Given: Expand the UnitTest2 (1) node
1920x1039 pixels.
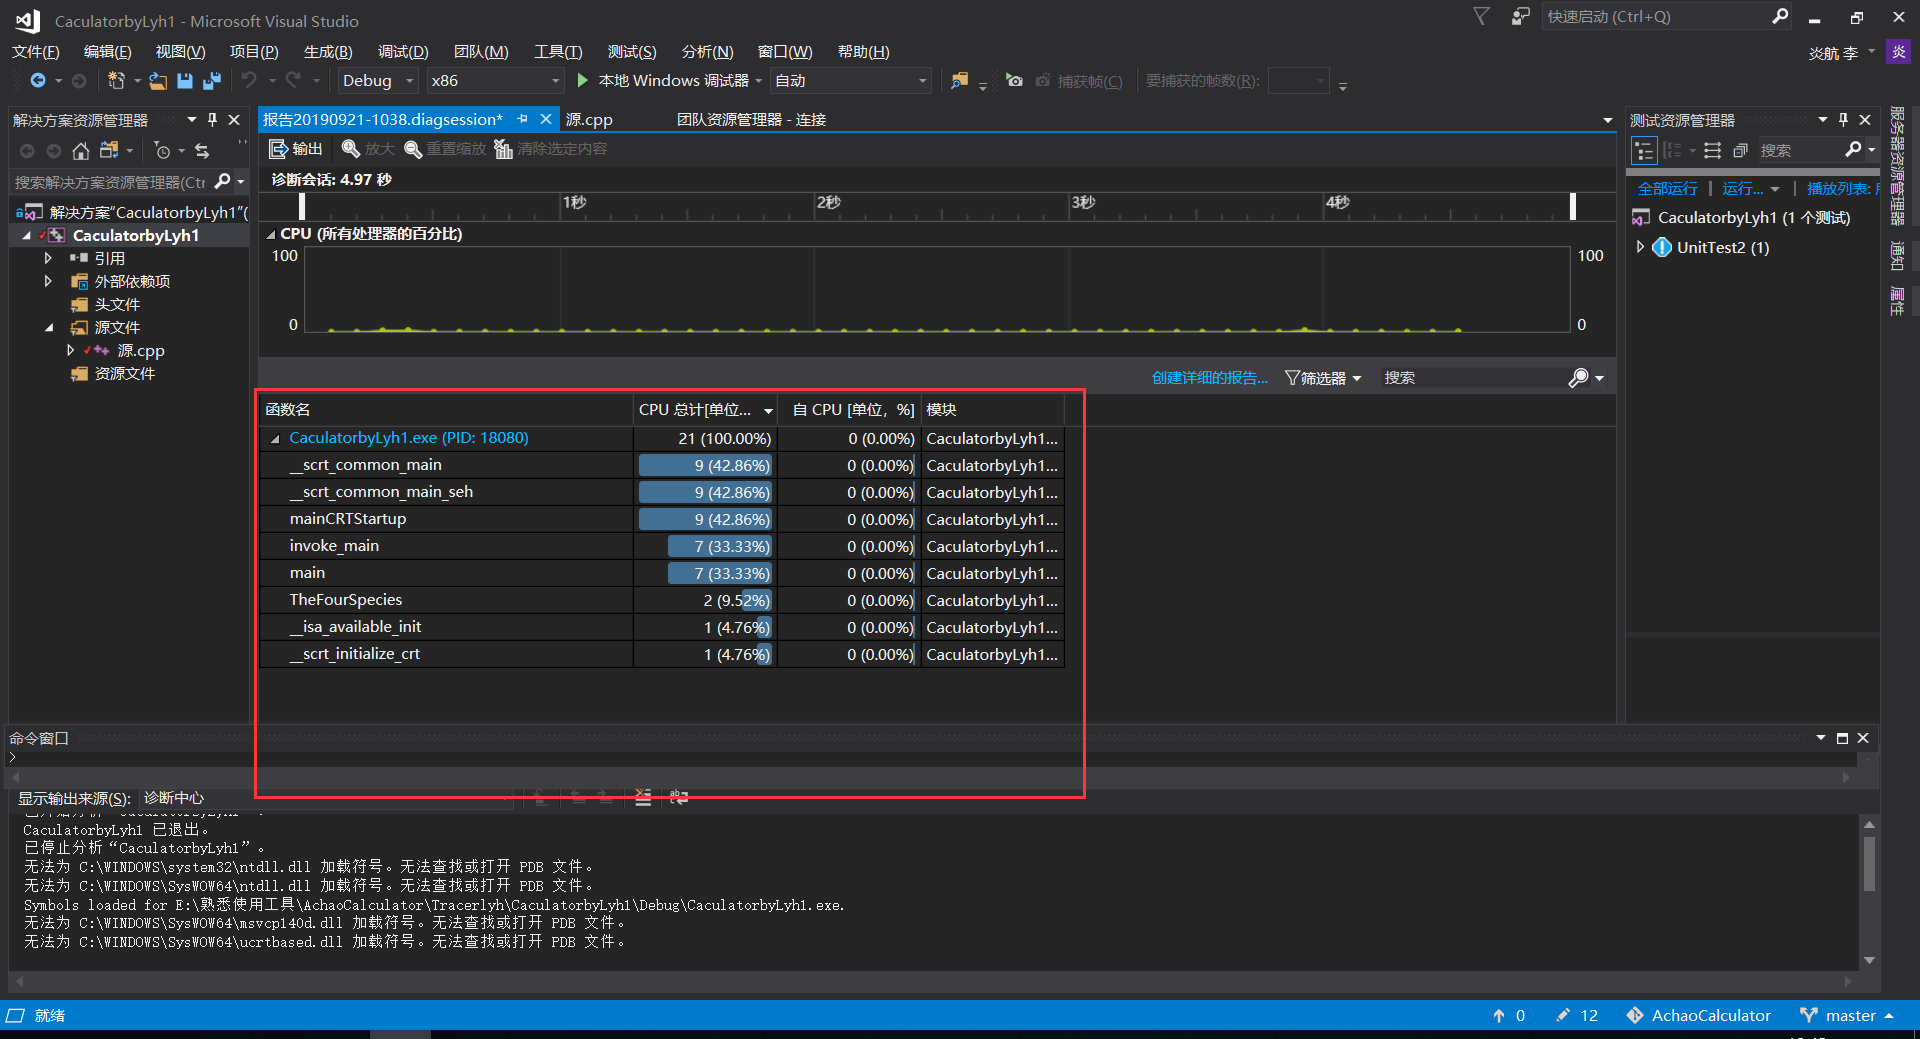Looking at the screenshot, I should [x=1640, y=247].
